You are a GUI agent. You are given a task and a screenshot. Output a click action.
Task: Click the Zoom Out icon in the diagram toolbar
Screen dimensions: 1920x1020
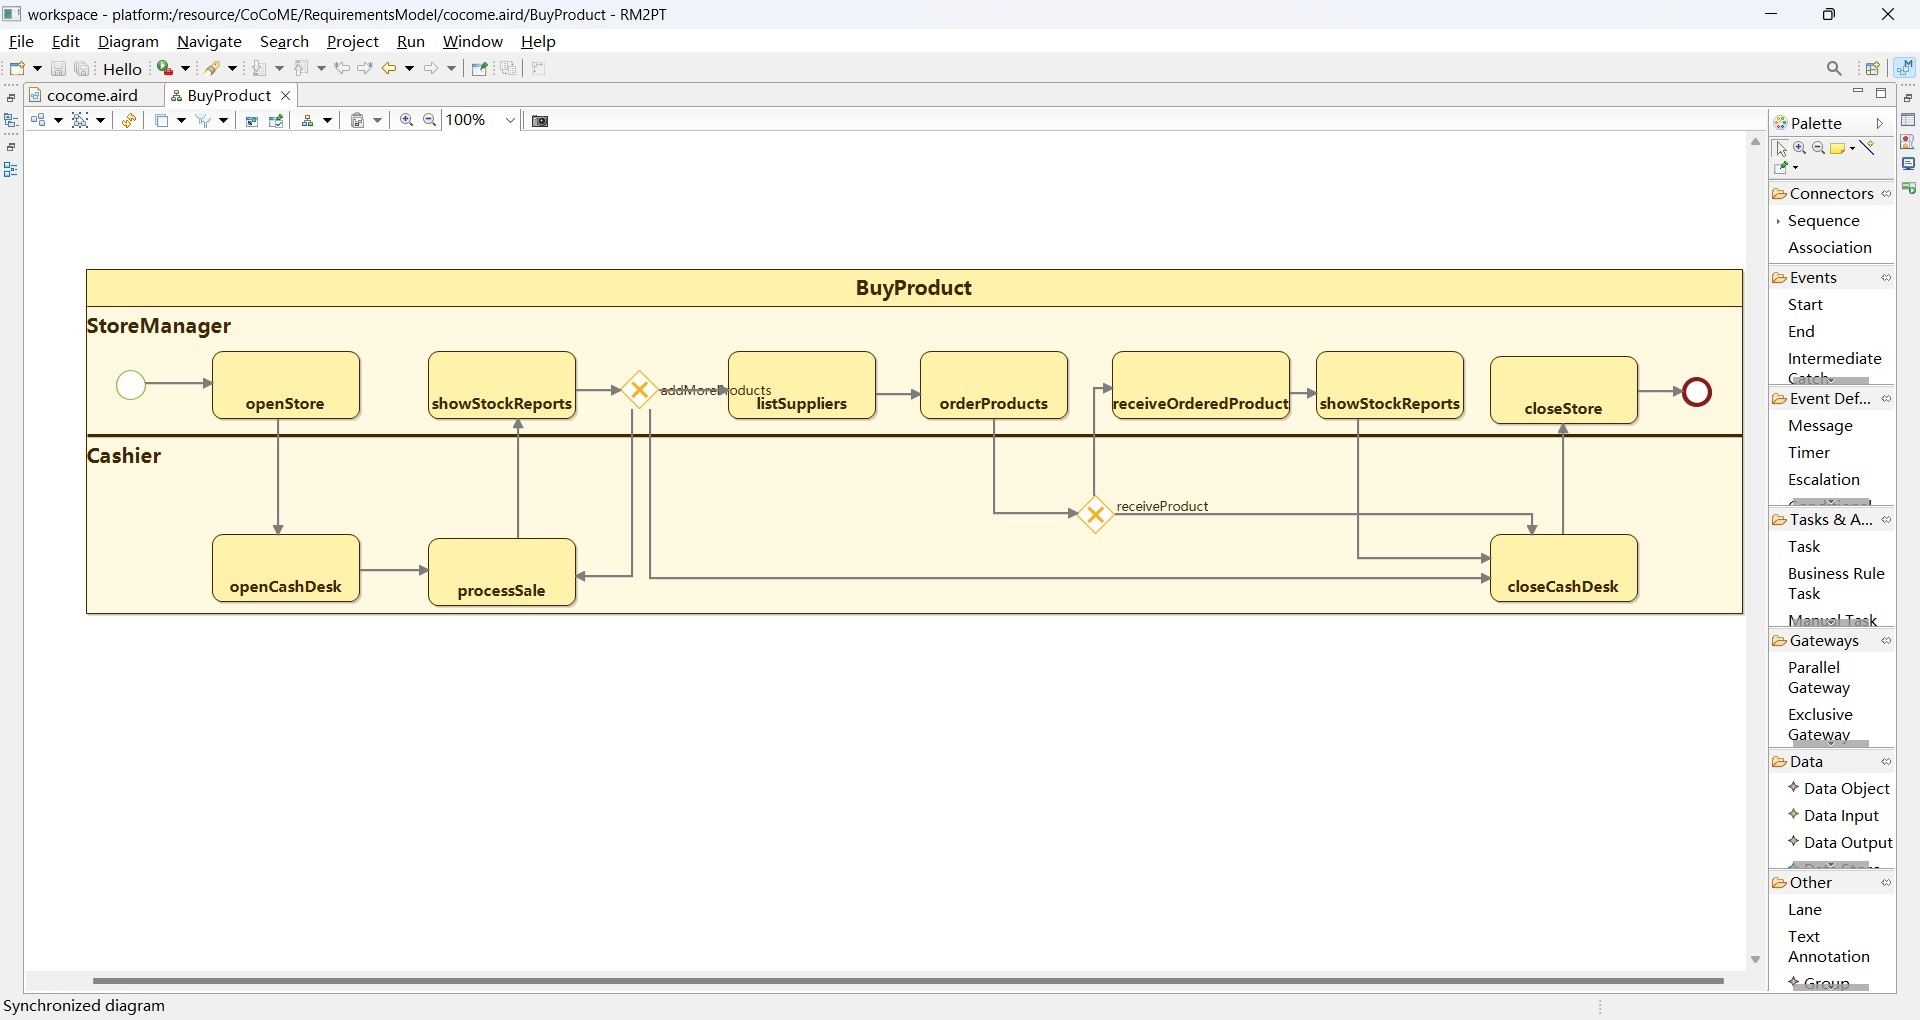pyautogui.click(x=429, y=120)
